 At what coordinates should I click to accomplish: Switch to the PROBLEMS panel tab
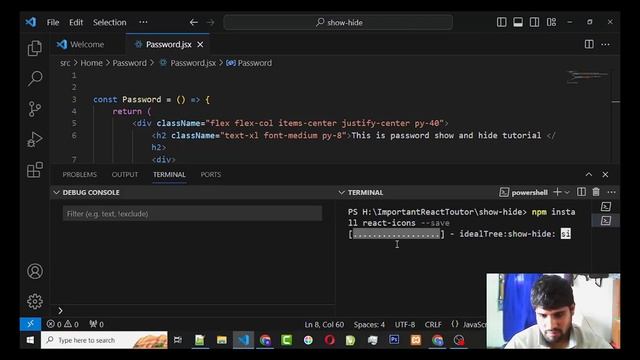(x=80, y=174)
